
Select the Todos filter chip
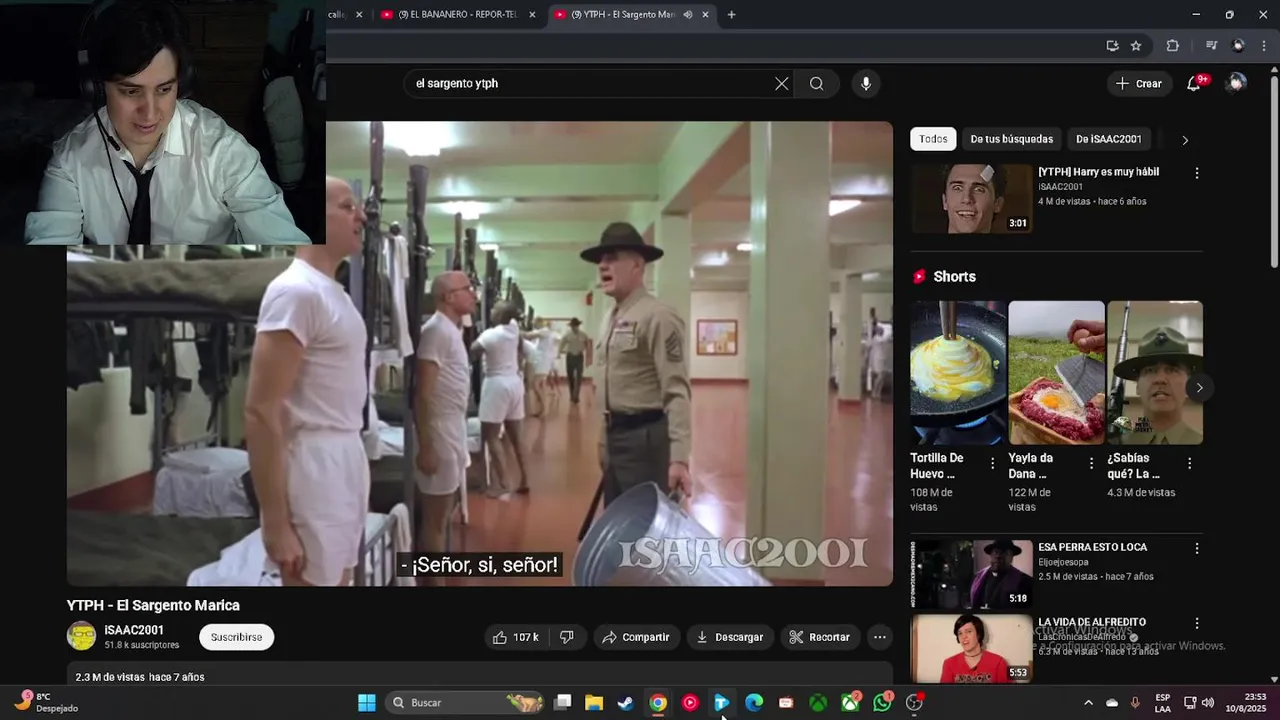tap(933, 139)
